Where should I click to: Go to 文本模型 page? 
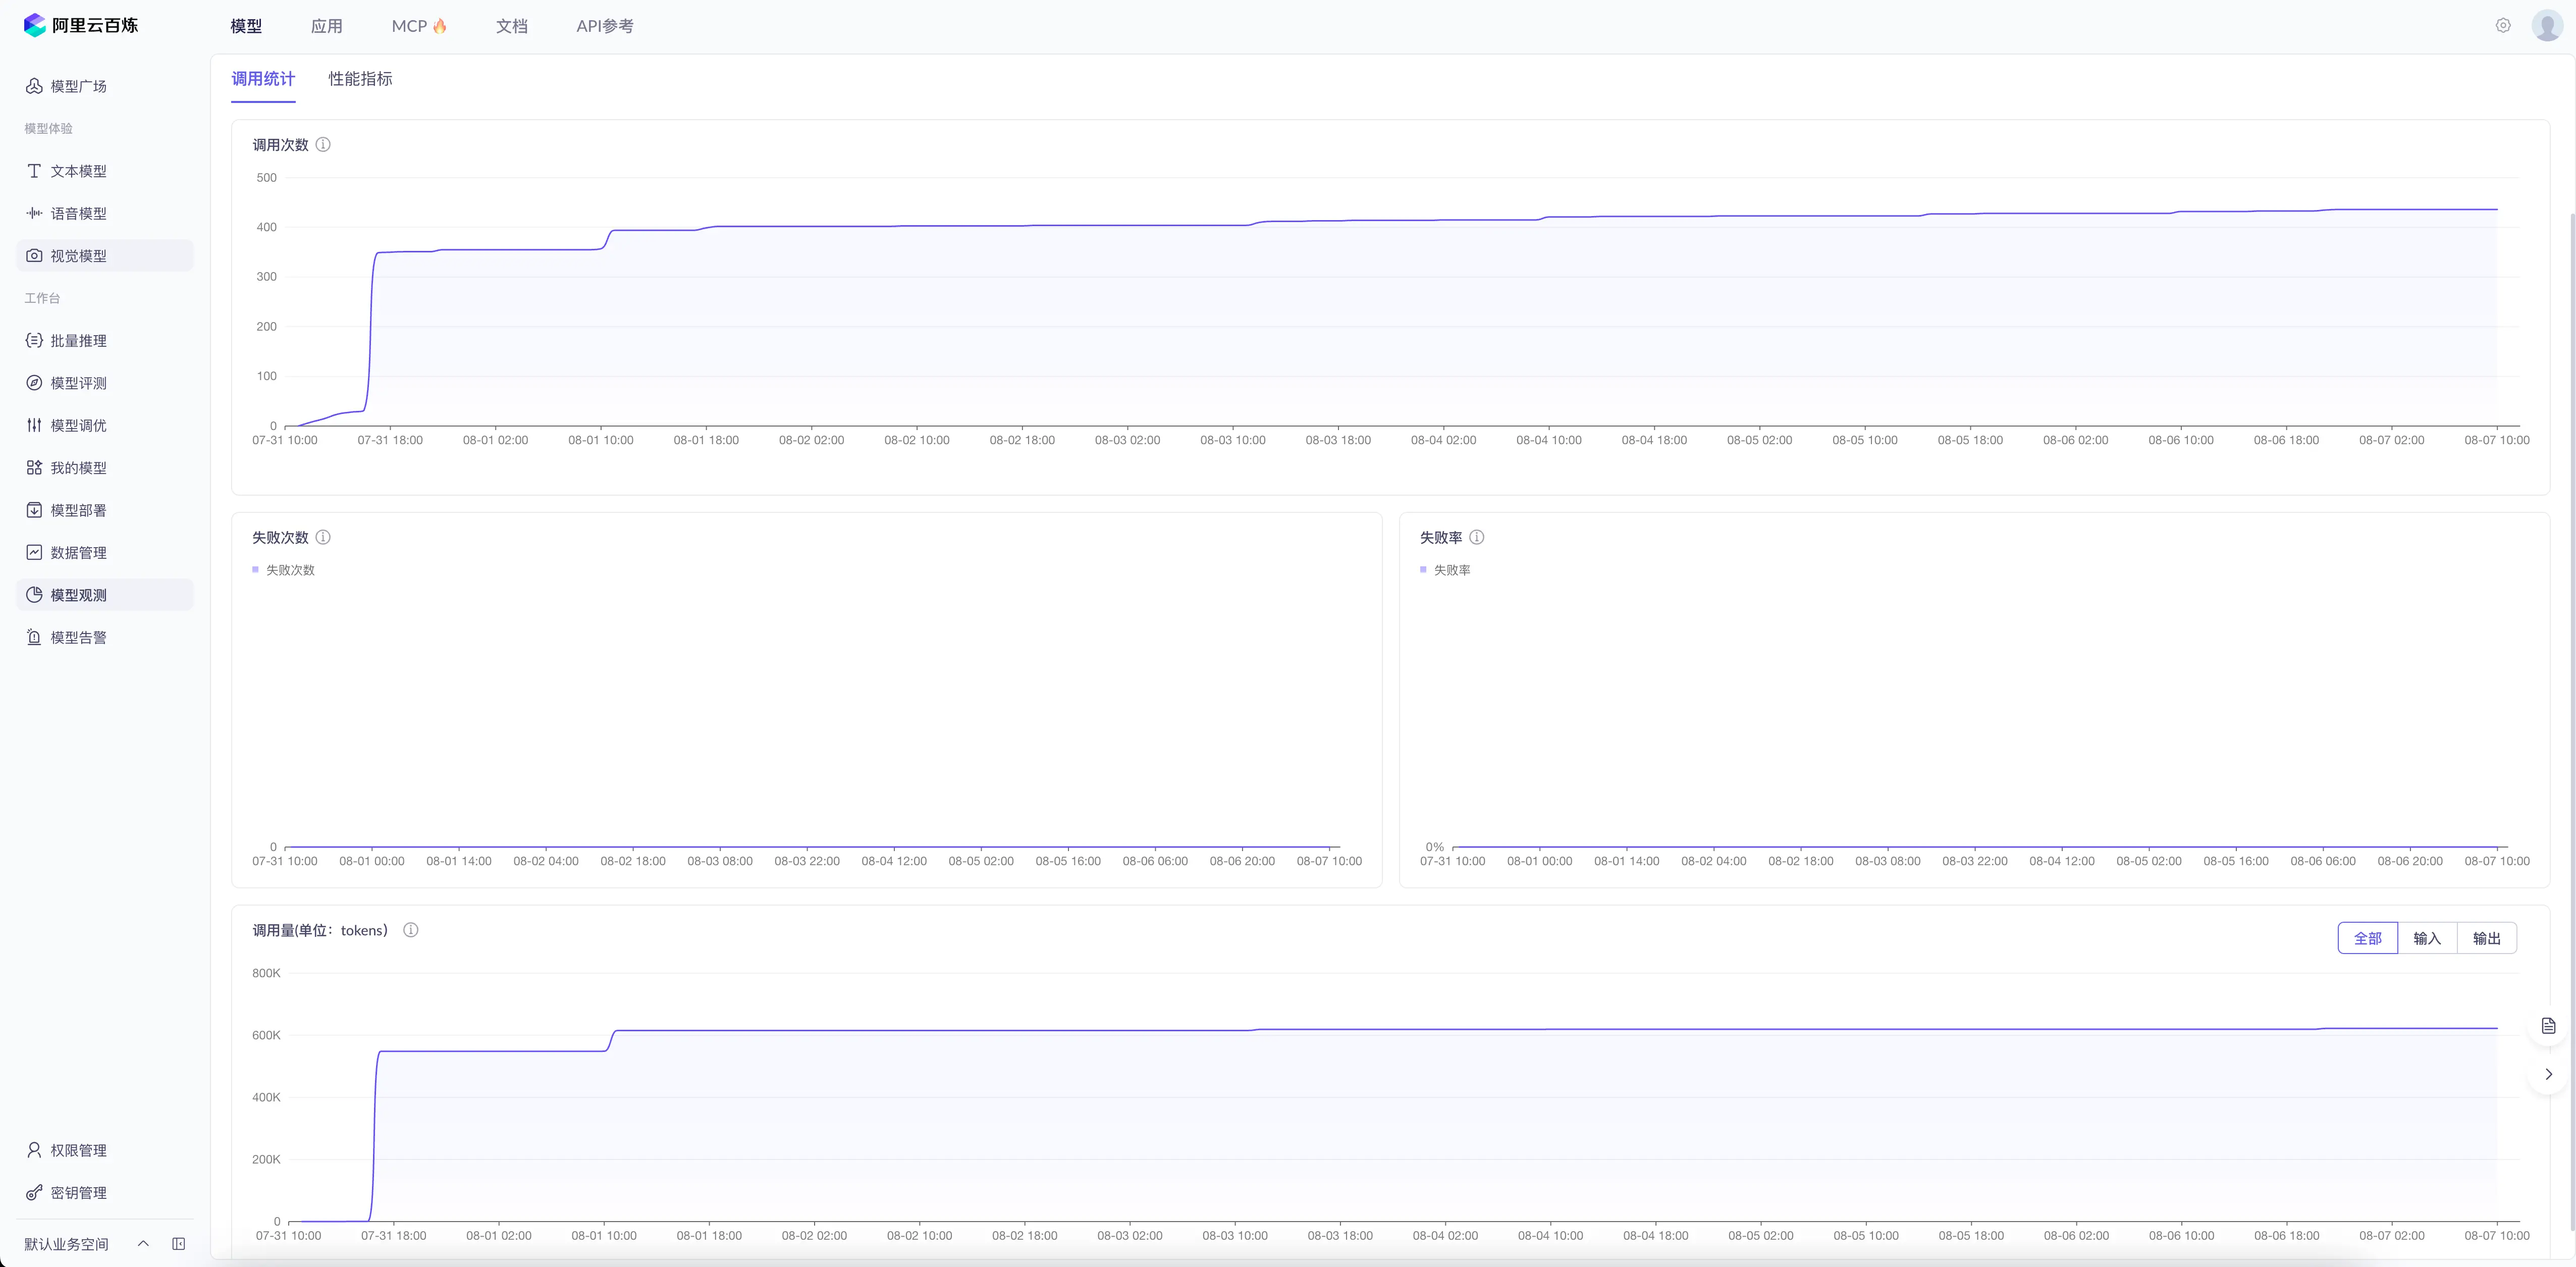[105, 171]
